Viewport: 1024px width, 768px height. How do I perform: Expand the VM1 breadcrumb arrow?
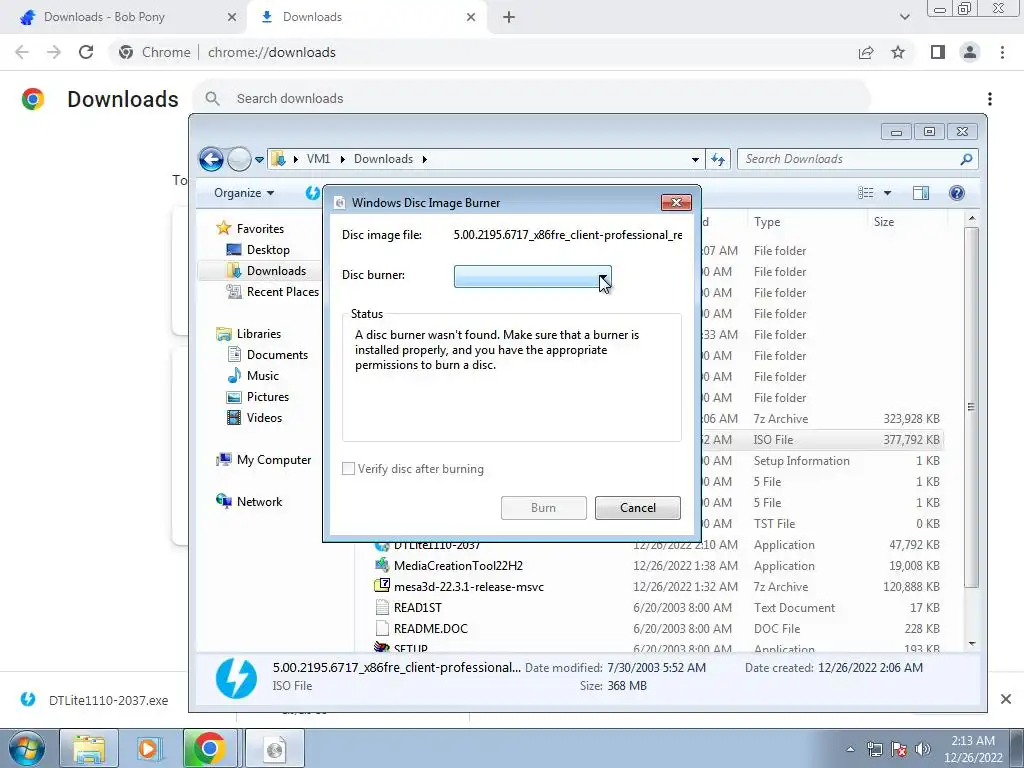342,159
